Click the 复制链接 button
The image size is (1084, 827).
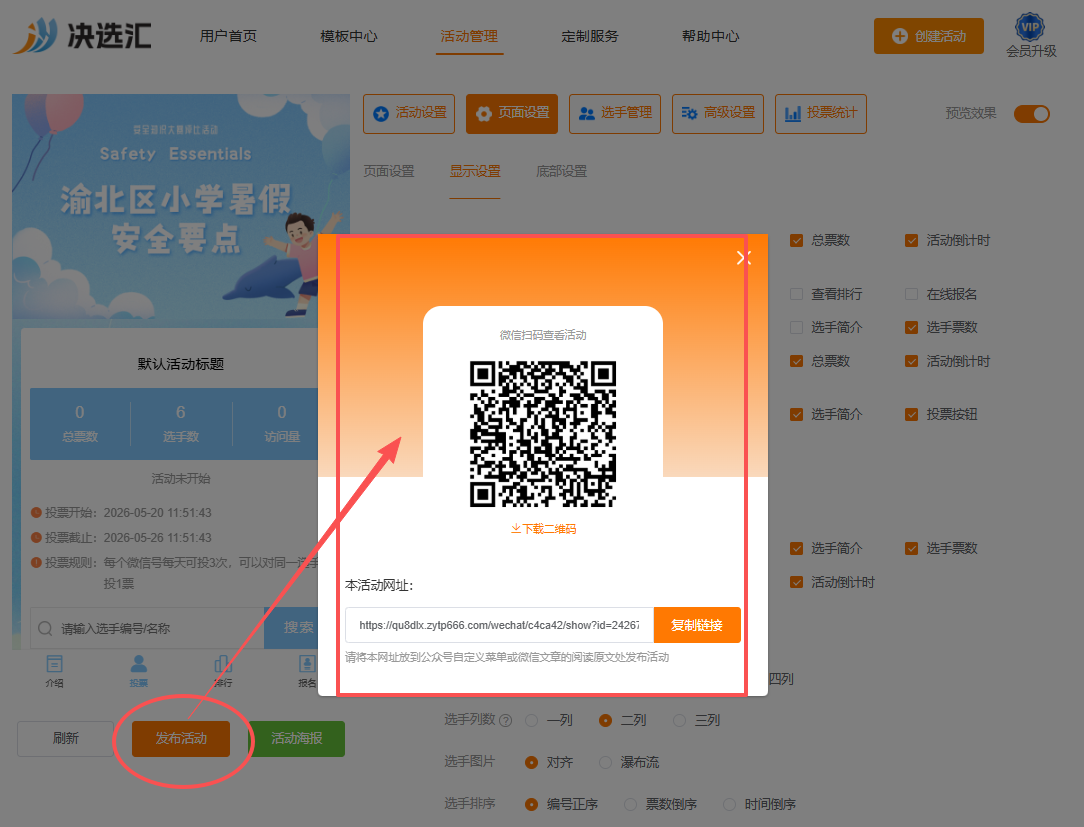click(x=697, y=625)
